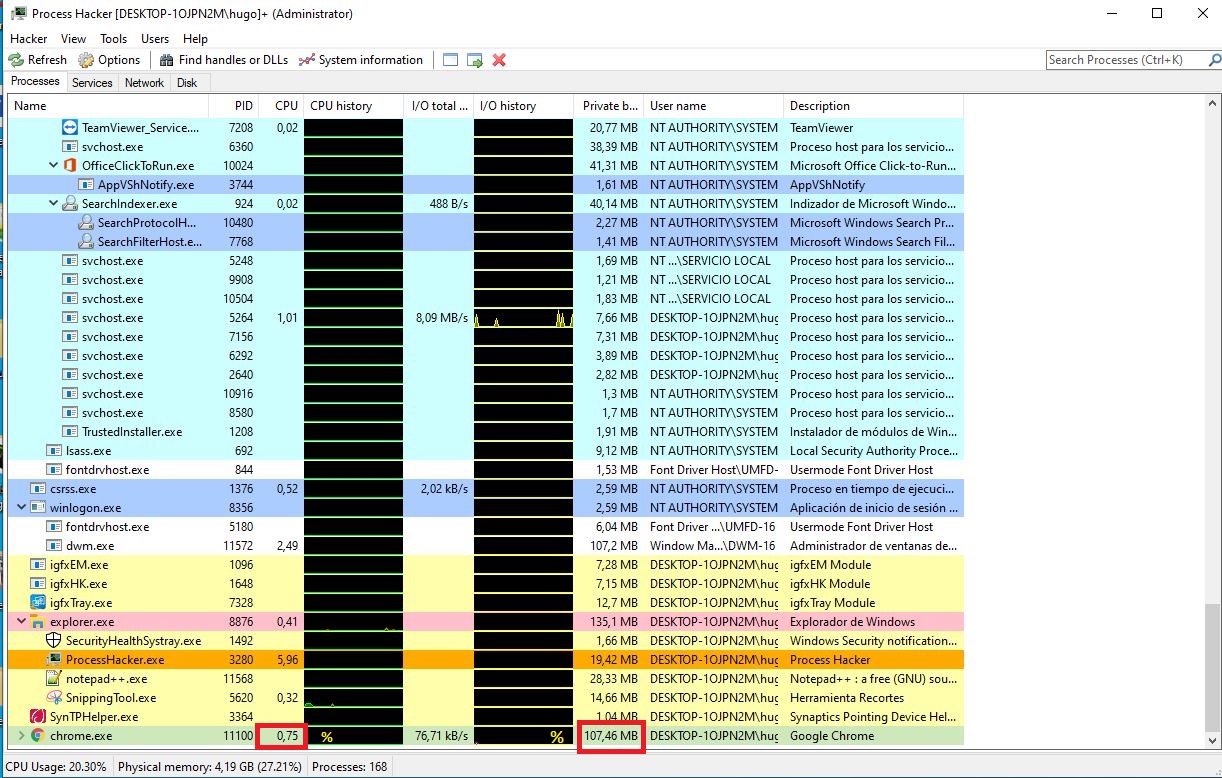Click the igfxEM.exe icon
The width and height of the screenshot is (1222, 778).
[38, 565]
